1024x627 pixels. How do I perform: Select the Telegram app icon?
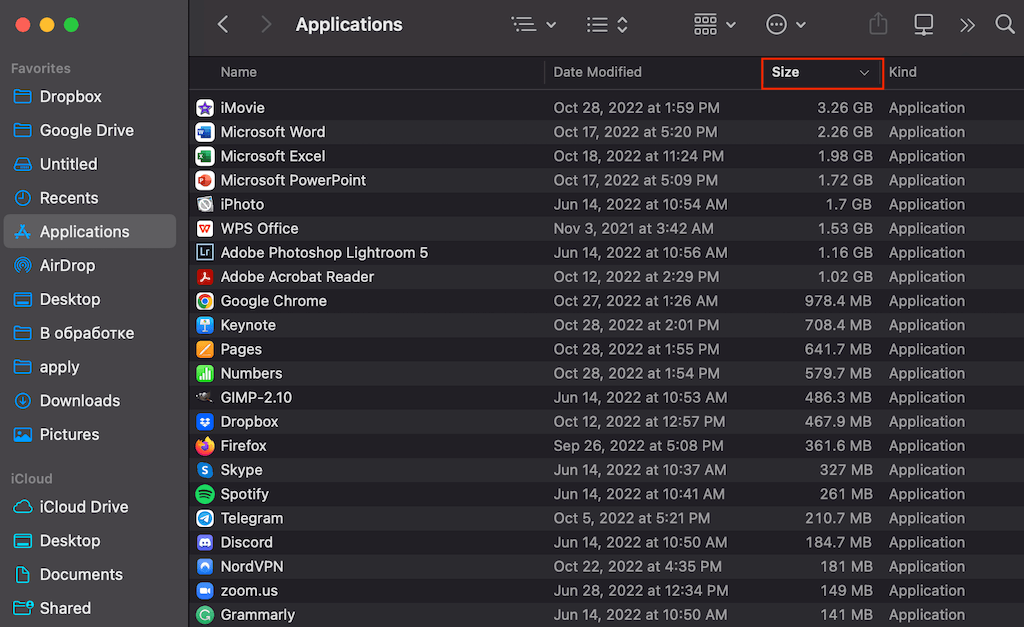[x=205, y=519]
